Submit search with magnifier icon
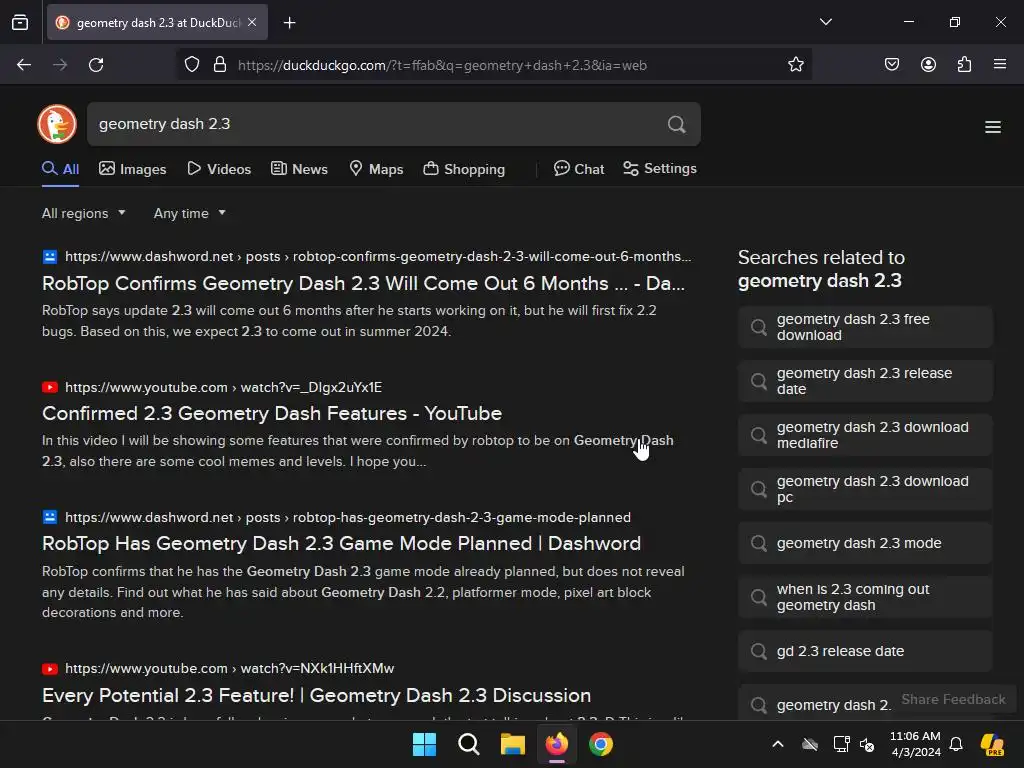 (x=677, y=124)
